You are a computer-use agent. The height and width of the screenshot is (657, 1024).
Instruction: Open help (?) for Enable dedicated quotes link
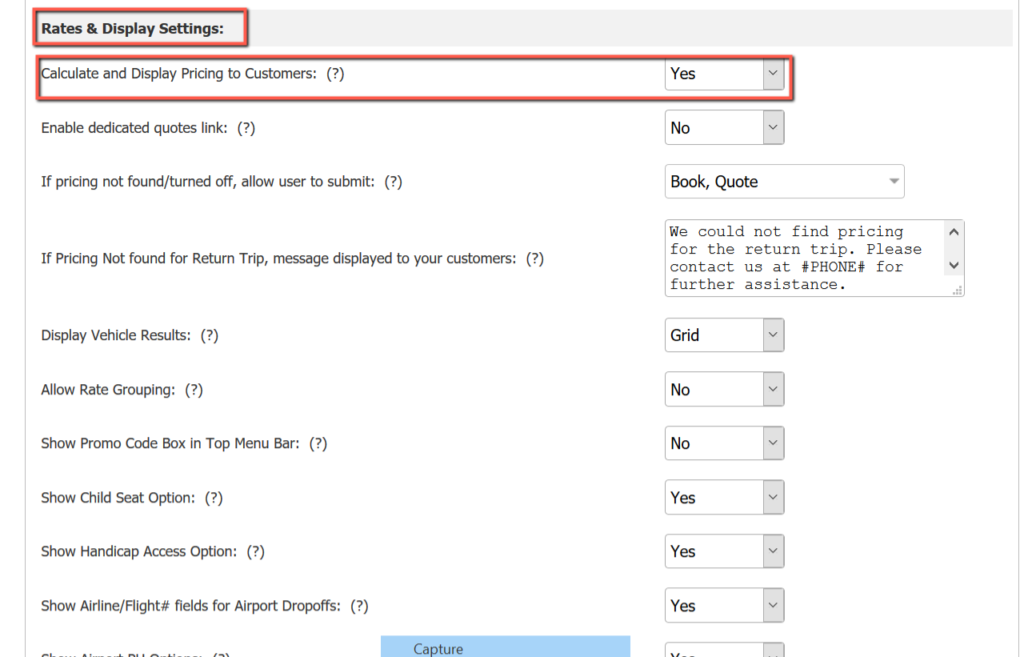coord(246,128)
